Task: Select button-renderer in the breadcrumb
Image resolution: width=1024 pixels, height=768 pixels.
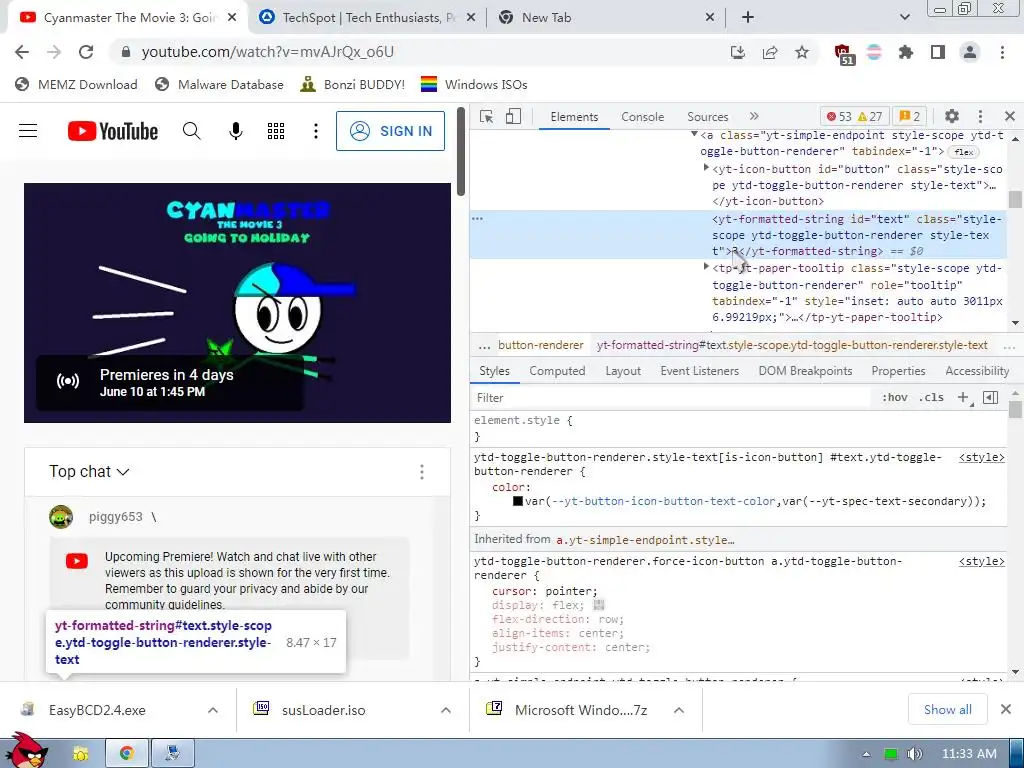Action: coord(541,345)
